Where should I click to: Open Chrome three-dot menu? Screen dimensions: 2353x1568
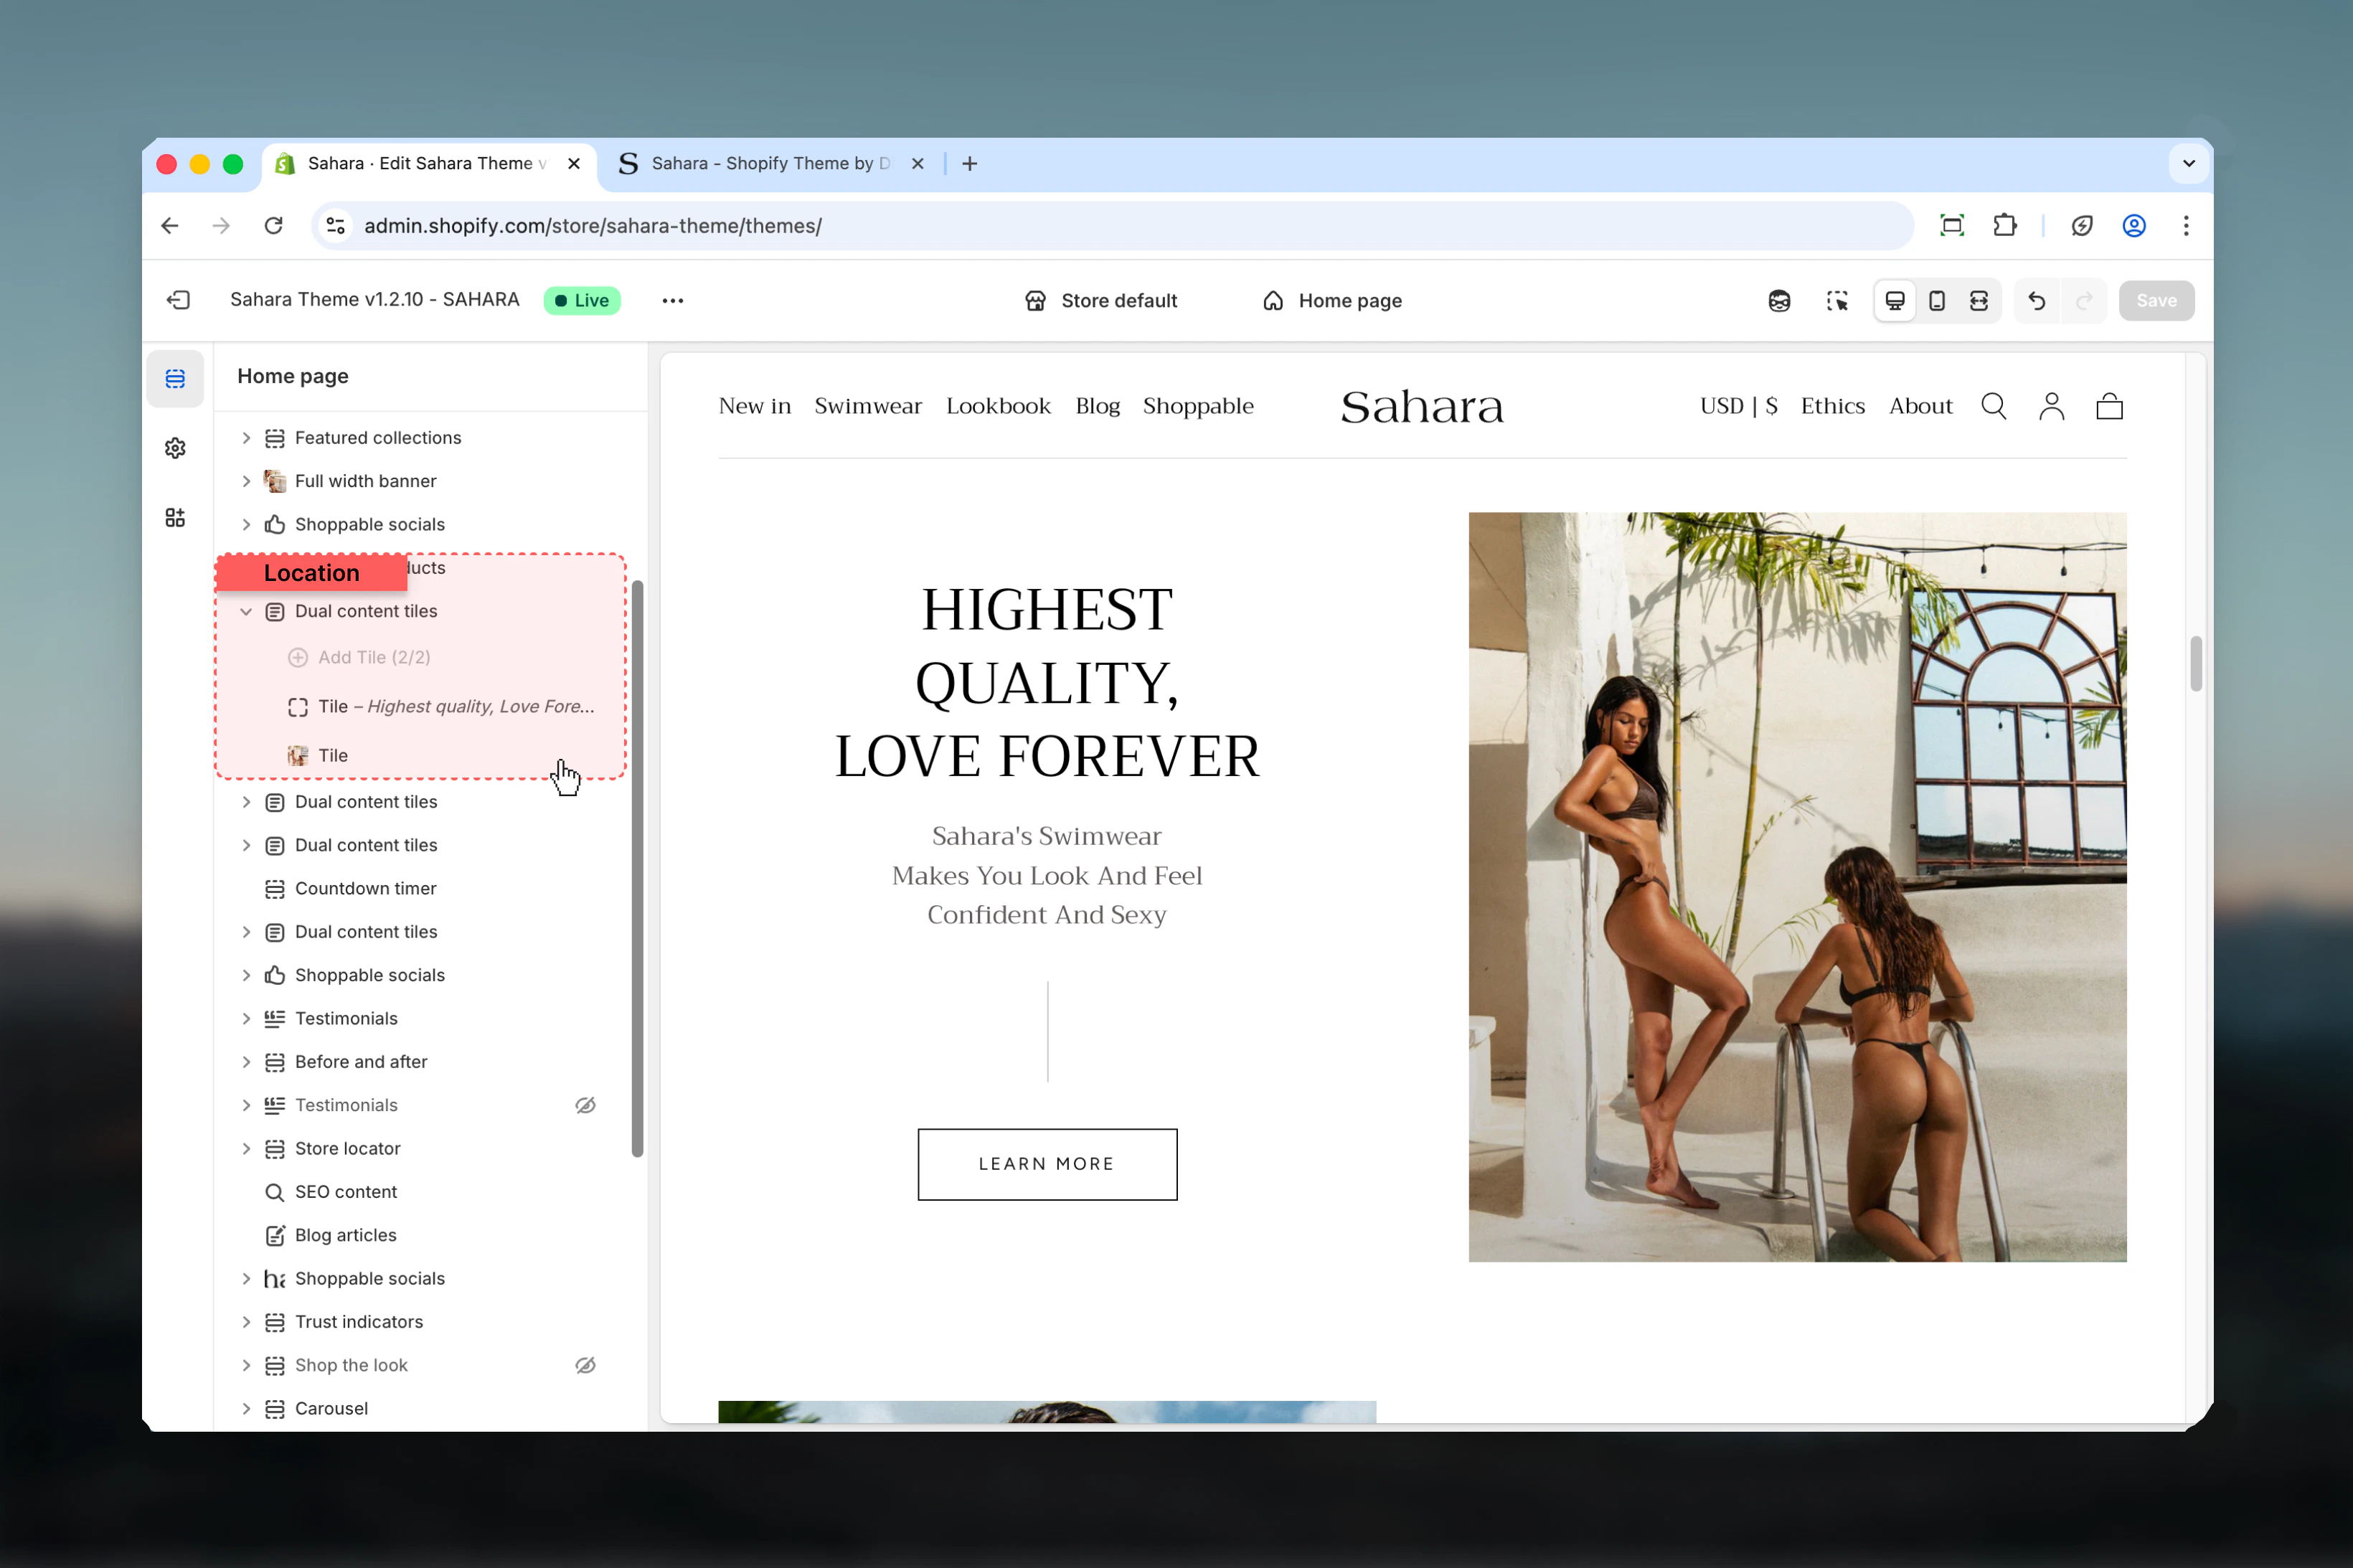click(2186, 226)
